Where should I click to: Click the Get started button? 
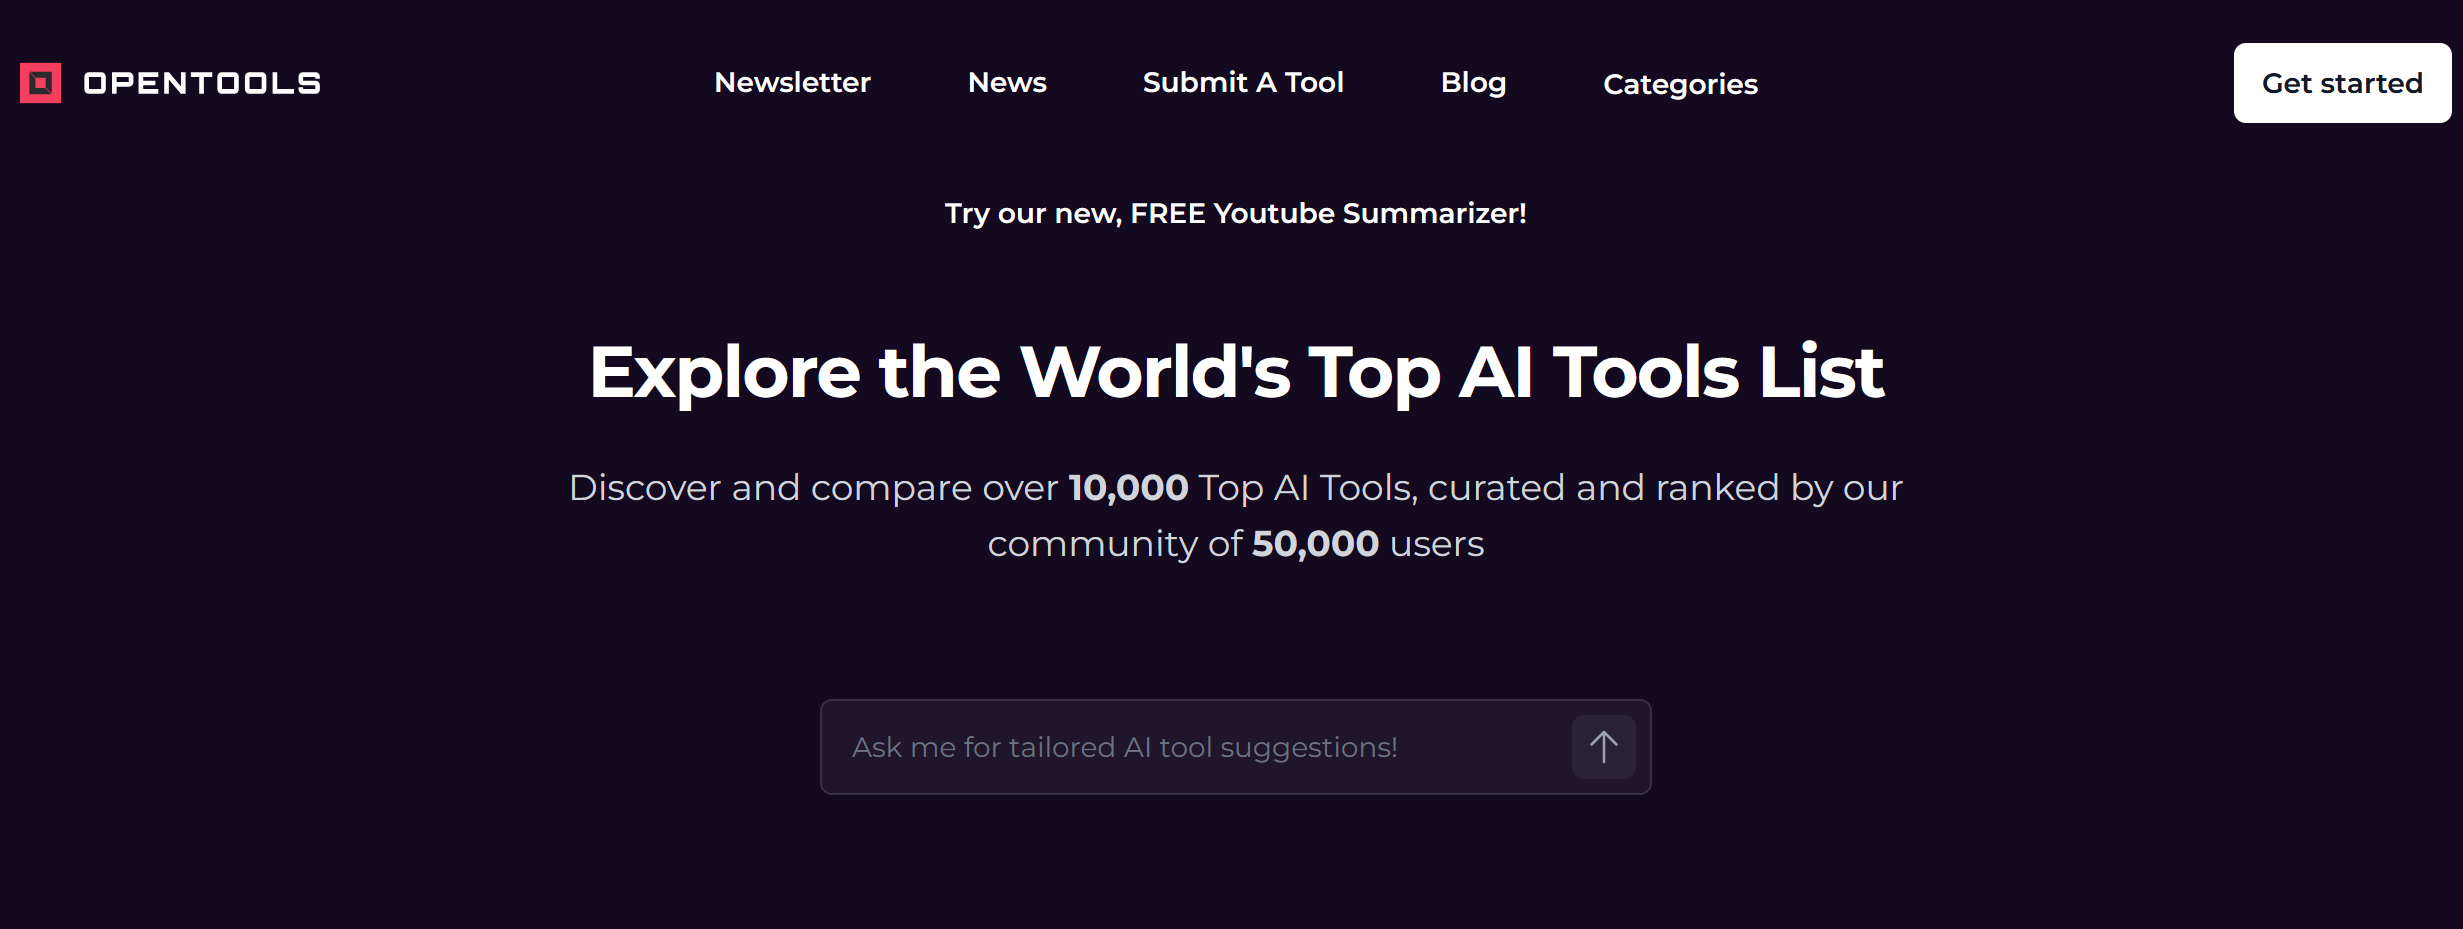pos(2342,83)
